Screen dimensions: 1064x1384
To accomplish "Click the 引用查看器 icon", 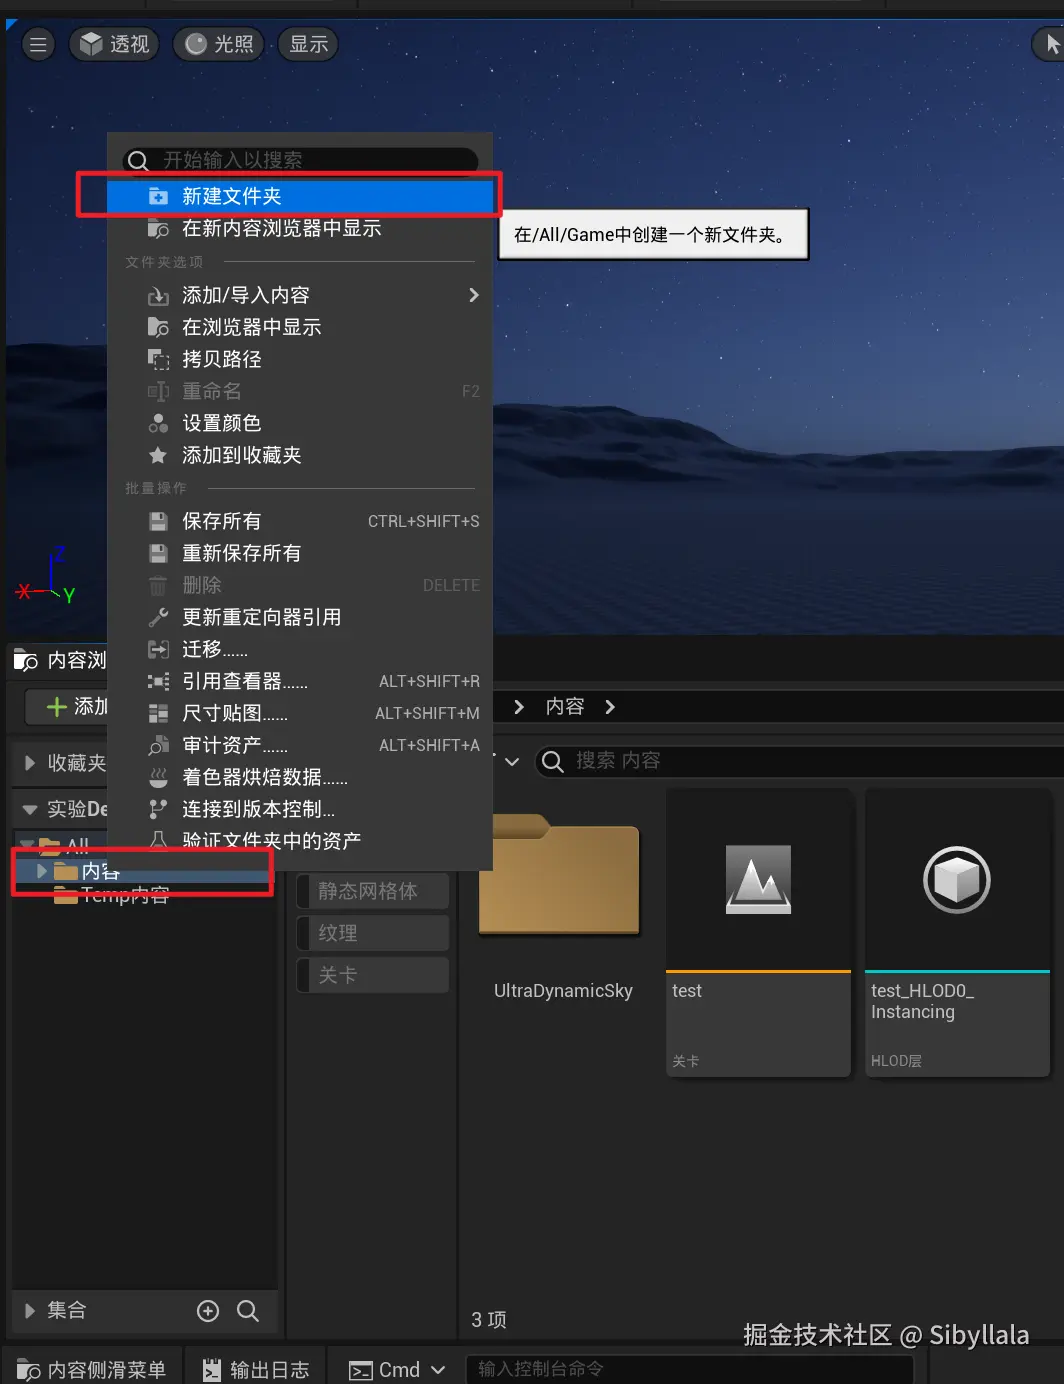I will point(158,681).
